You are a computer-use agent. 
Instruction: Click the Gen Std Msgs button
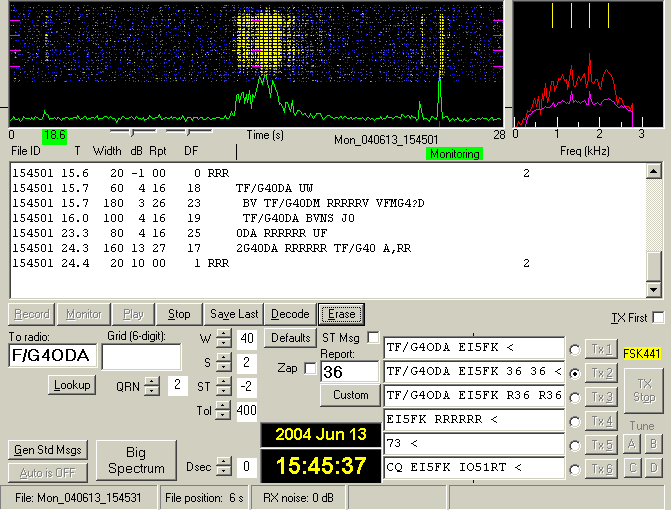46,450
